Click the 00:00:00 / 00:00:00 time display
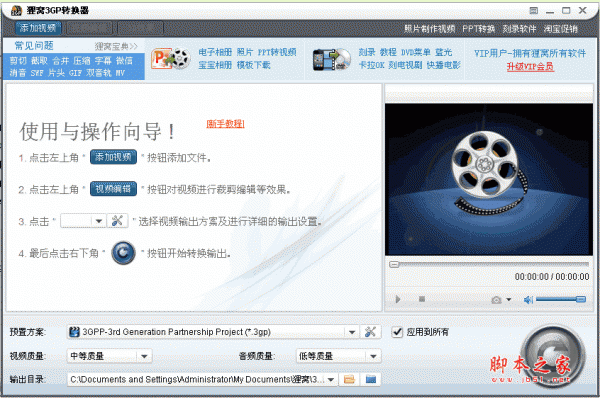Viewport: 600px width, 398px height. pos(552,277)
